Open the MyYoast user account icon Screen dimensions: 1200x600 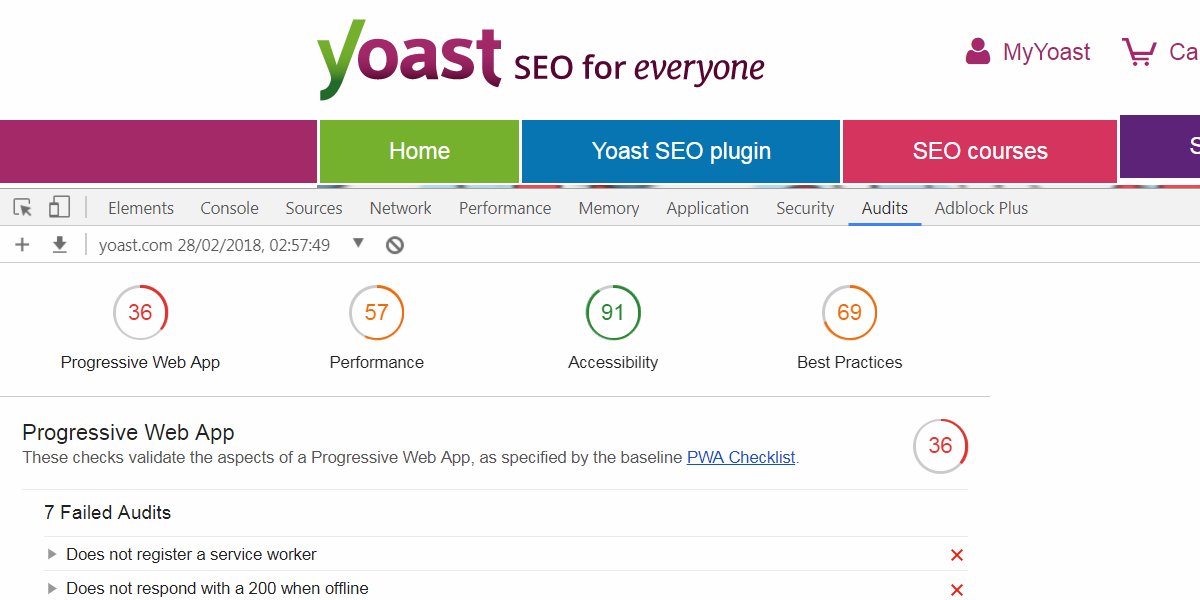[x=977, y=52]
